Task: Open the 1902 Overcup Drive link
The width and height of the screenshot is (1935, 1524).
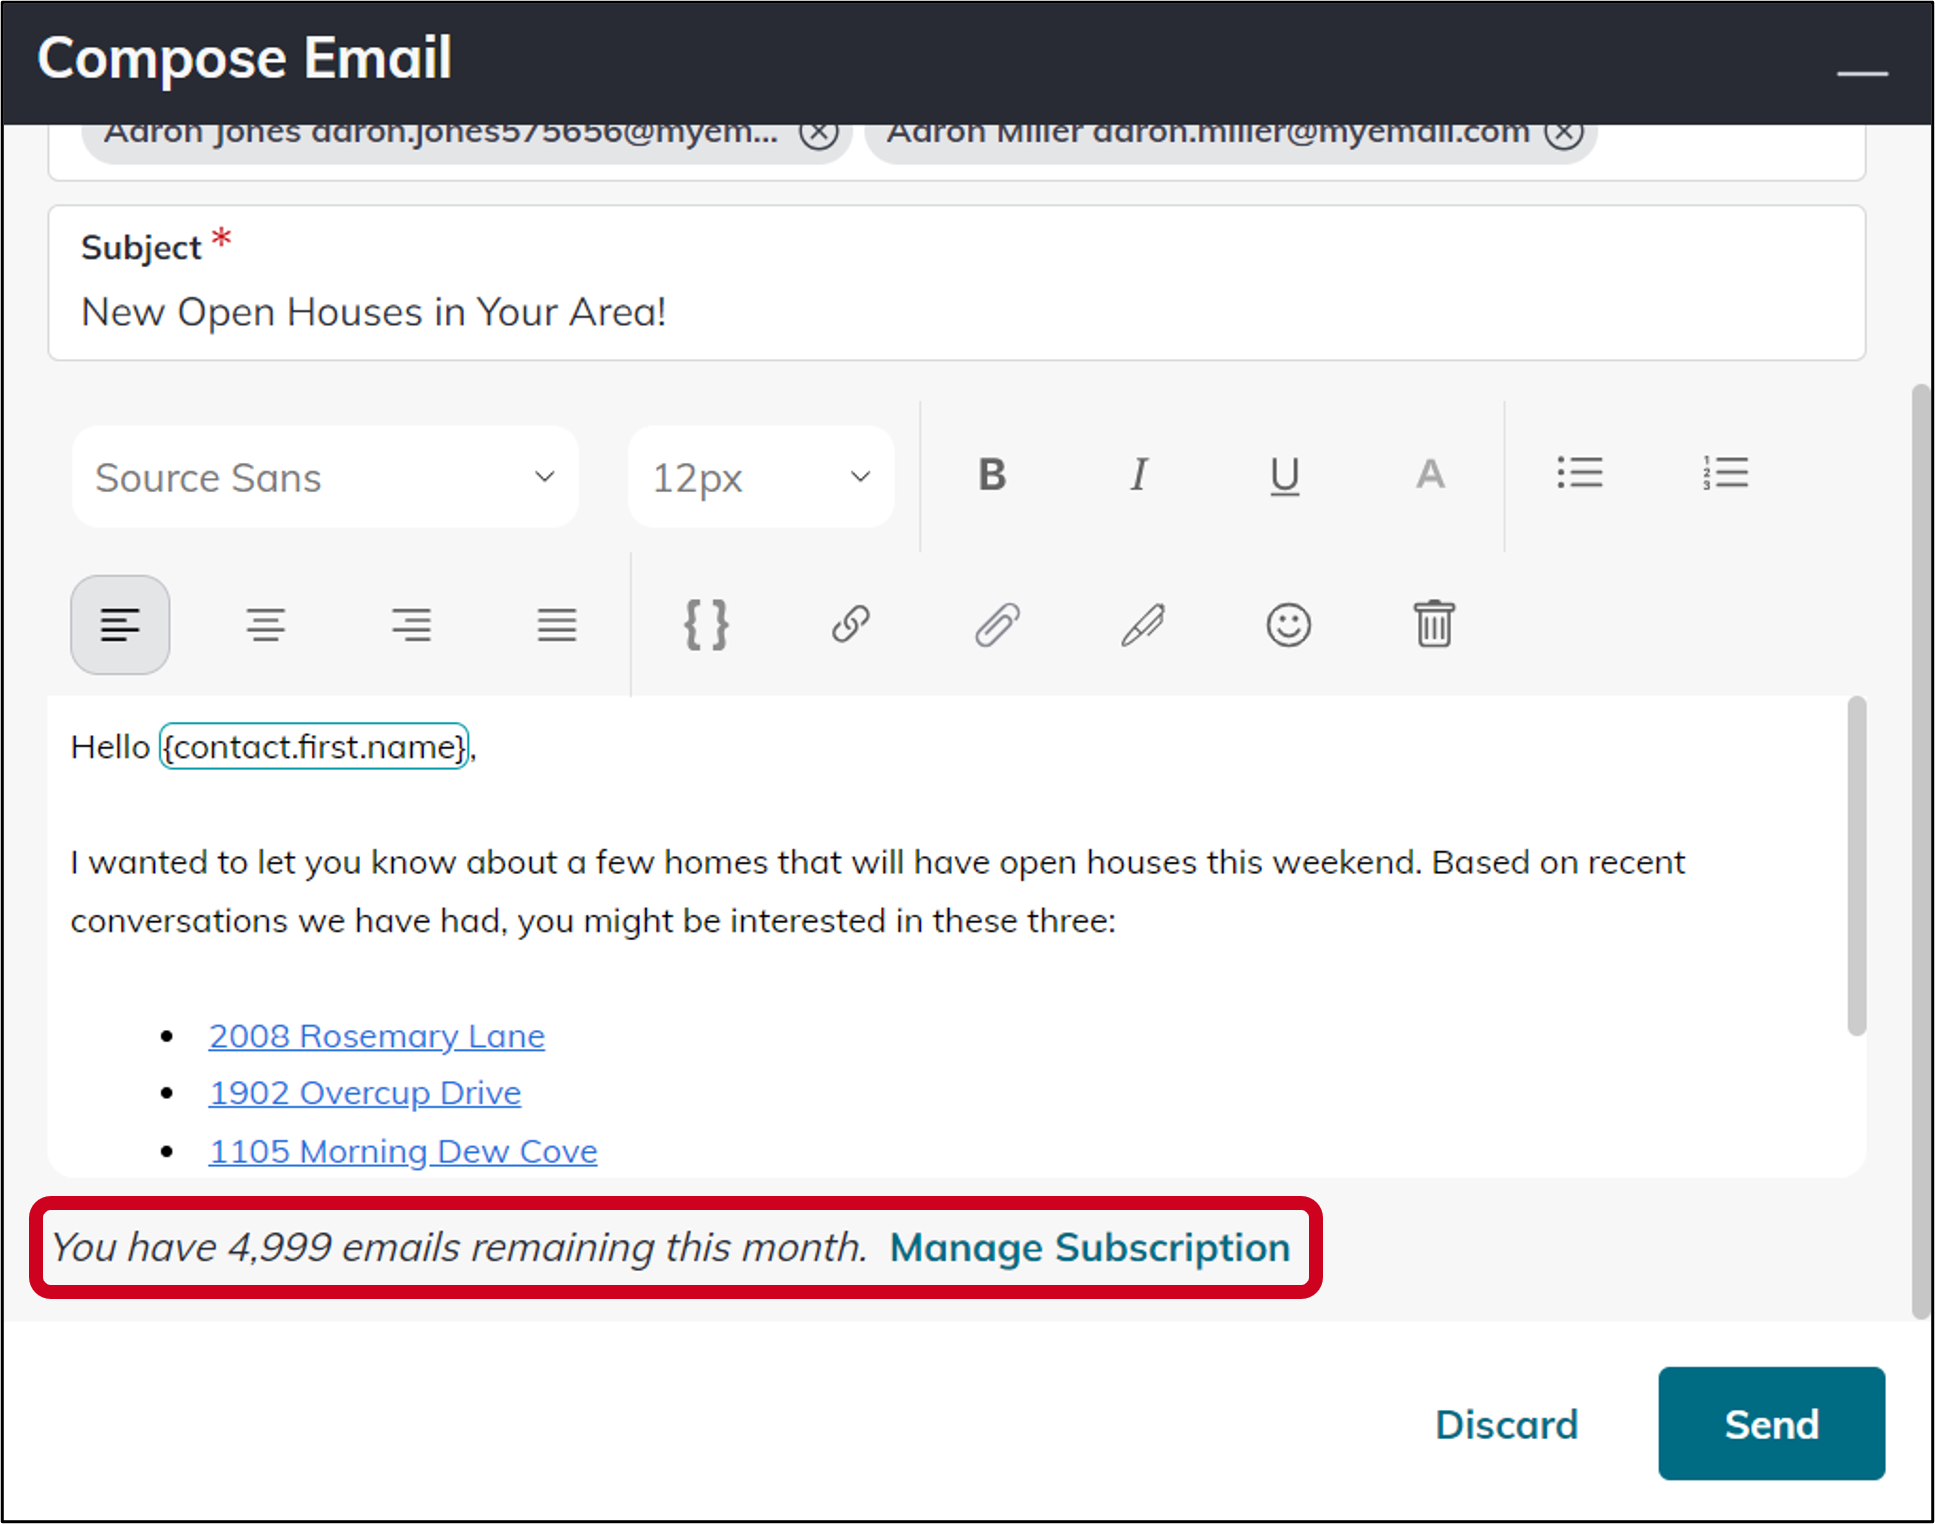Action: tap(365, 1093)
